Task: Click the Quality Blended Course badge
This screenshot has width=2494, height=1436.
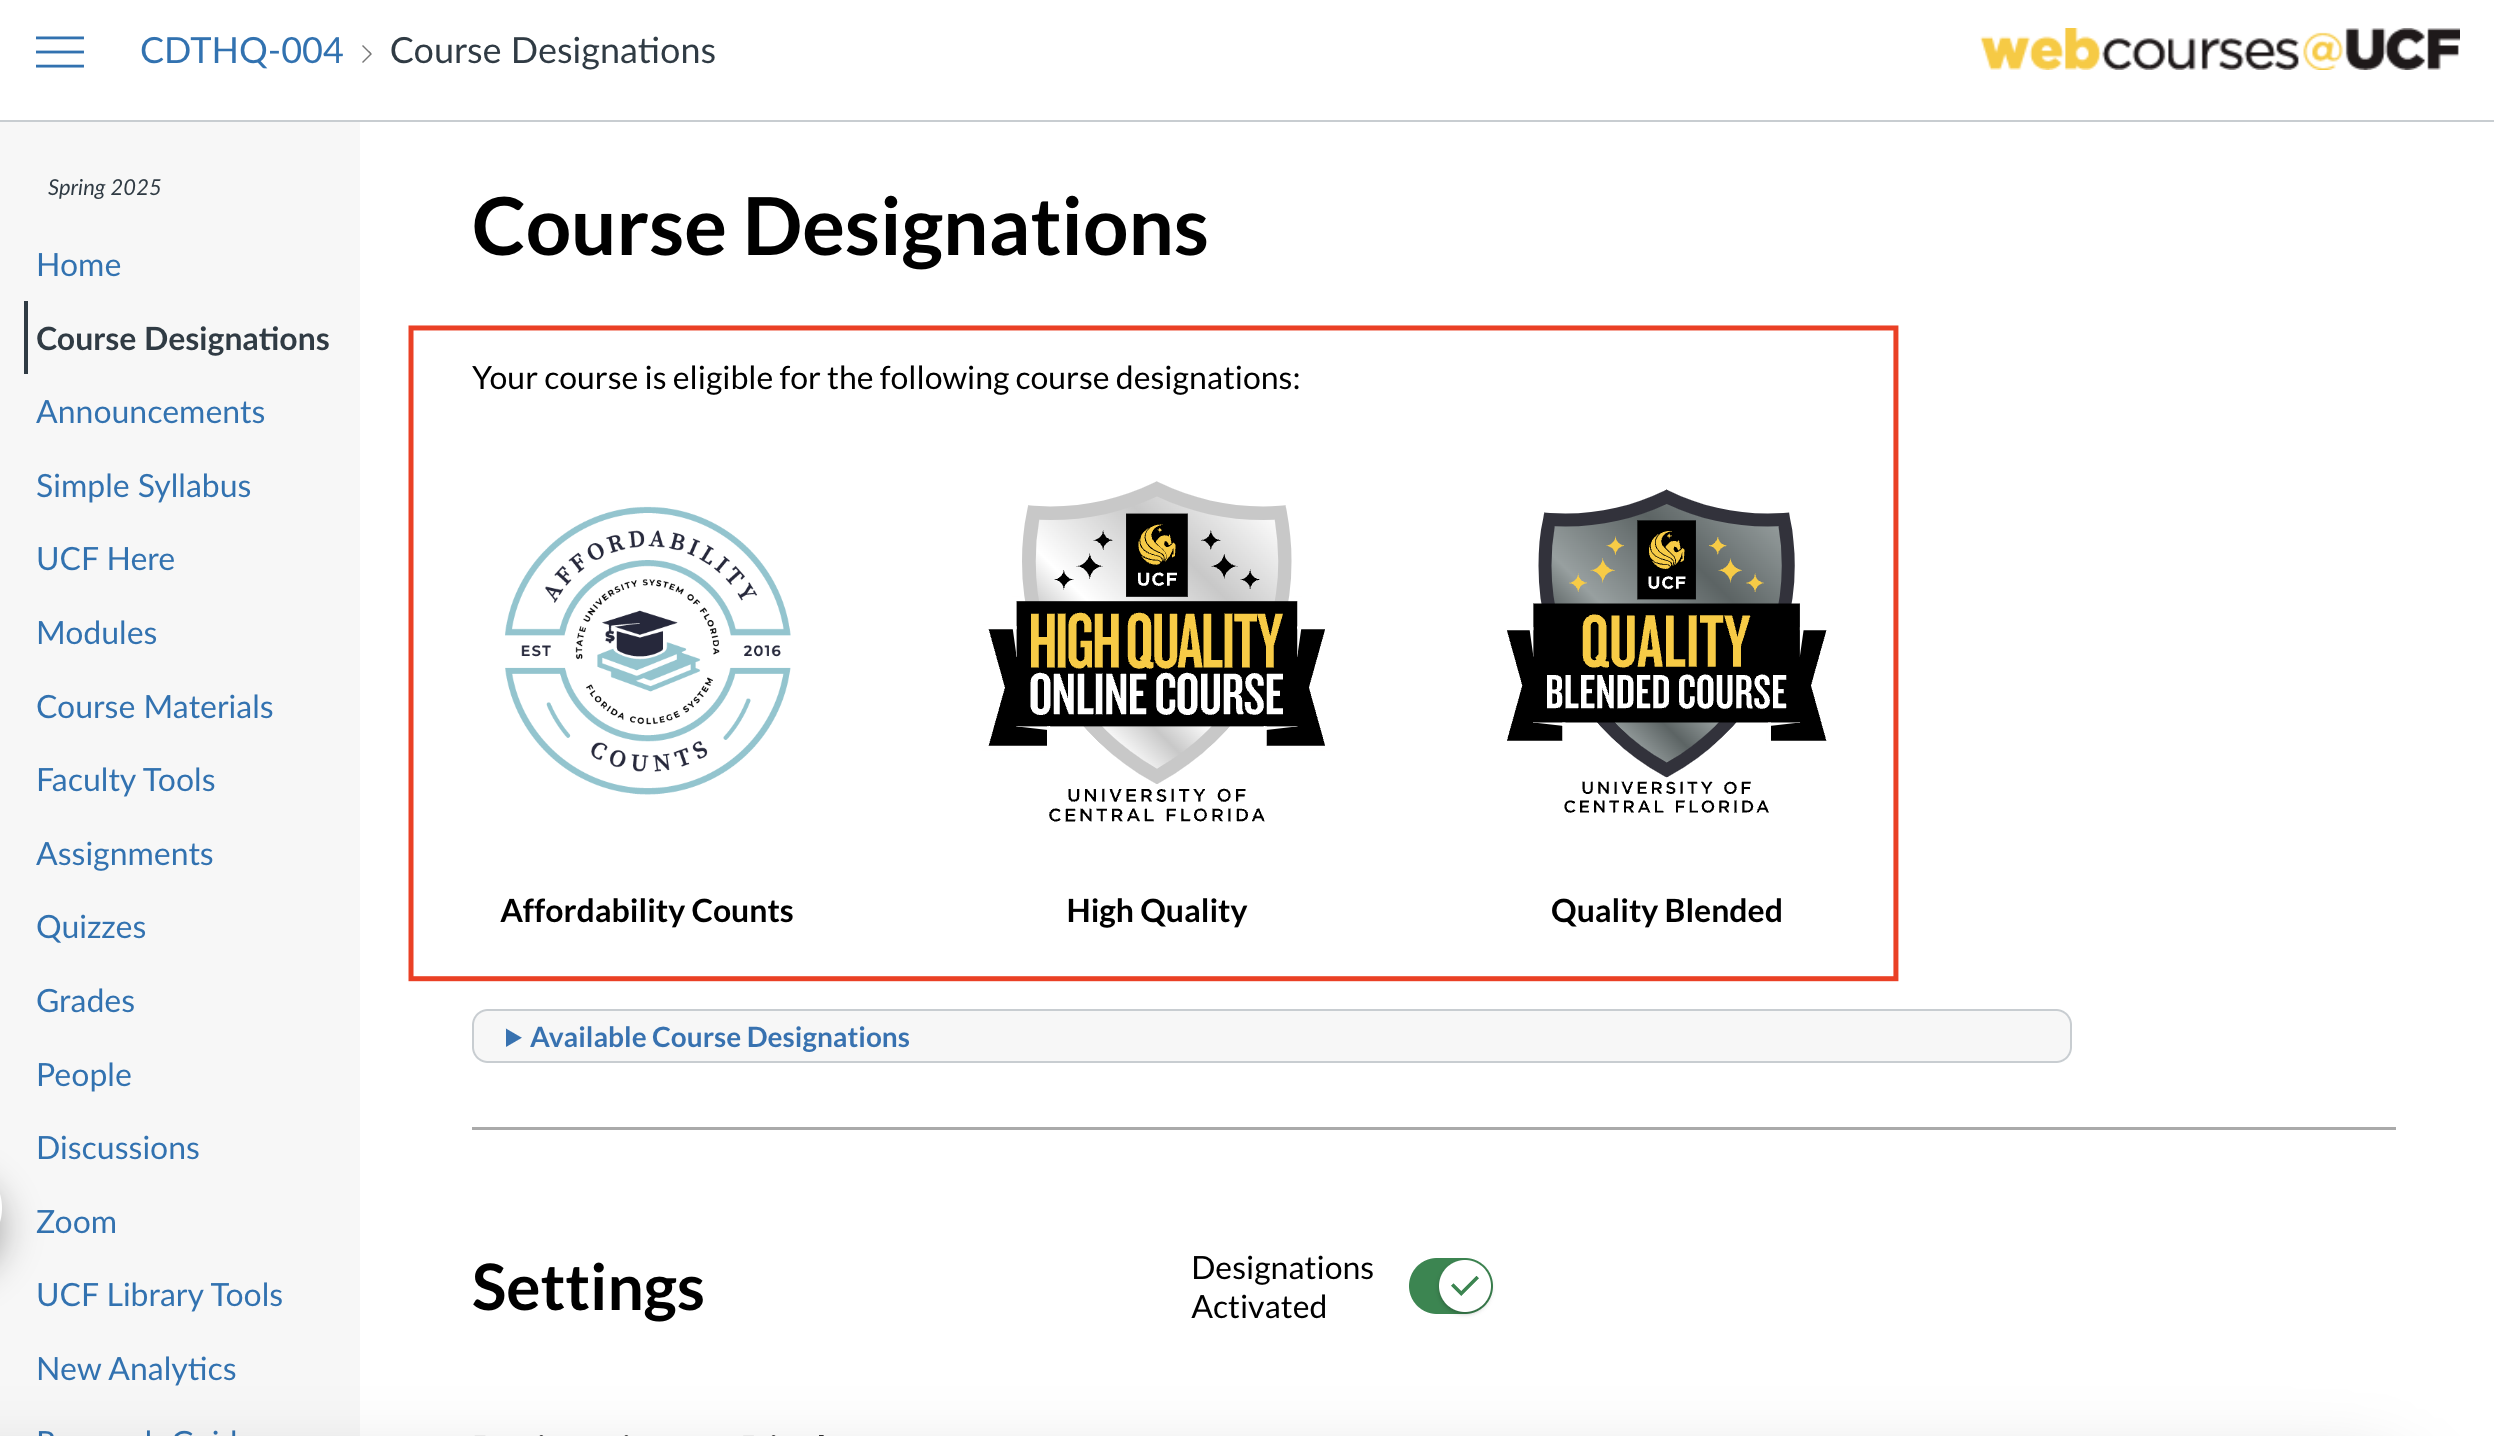Action: point(1666,652)
